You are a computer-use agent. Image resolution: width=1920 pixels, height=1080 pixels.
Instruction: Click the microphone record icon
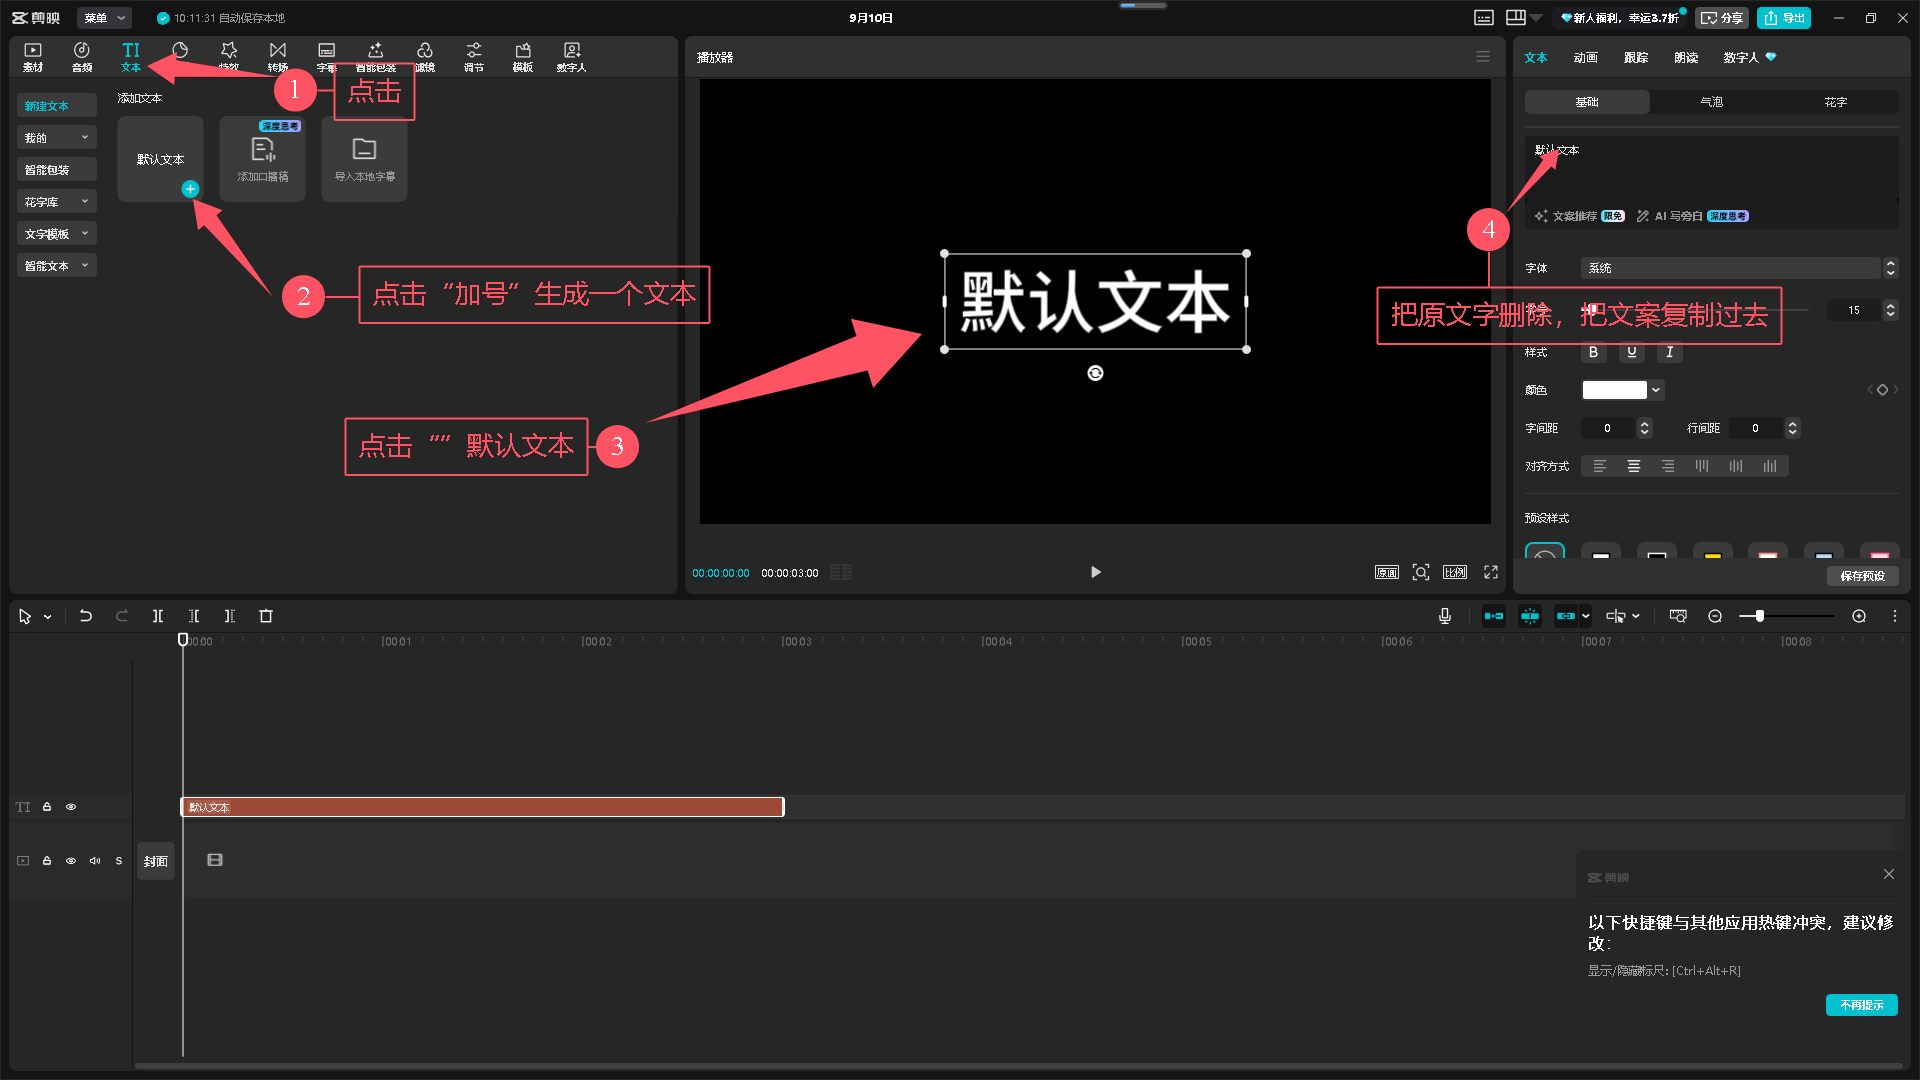[x=1445, y=616]
